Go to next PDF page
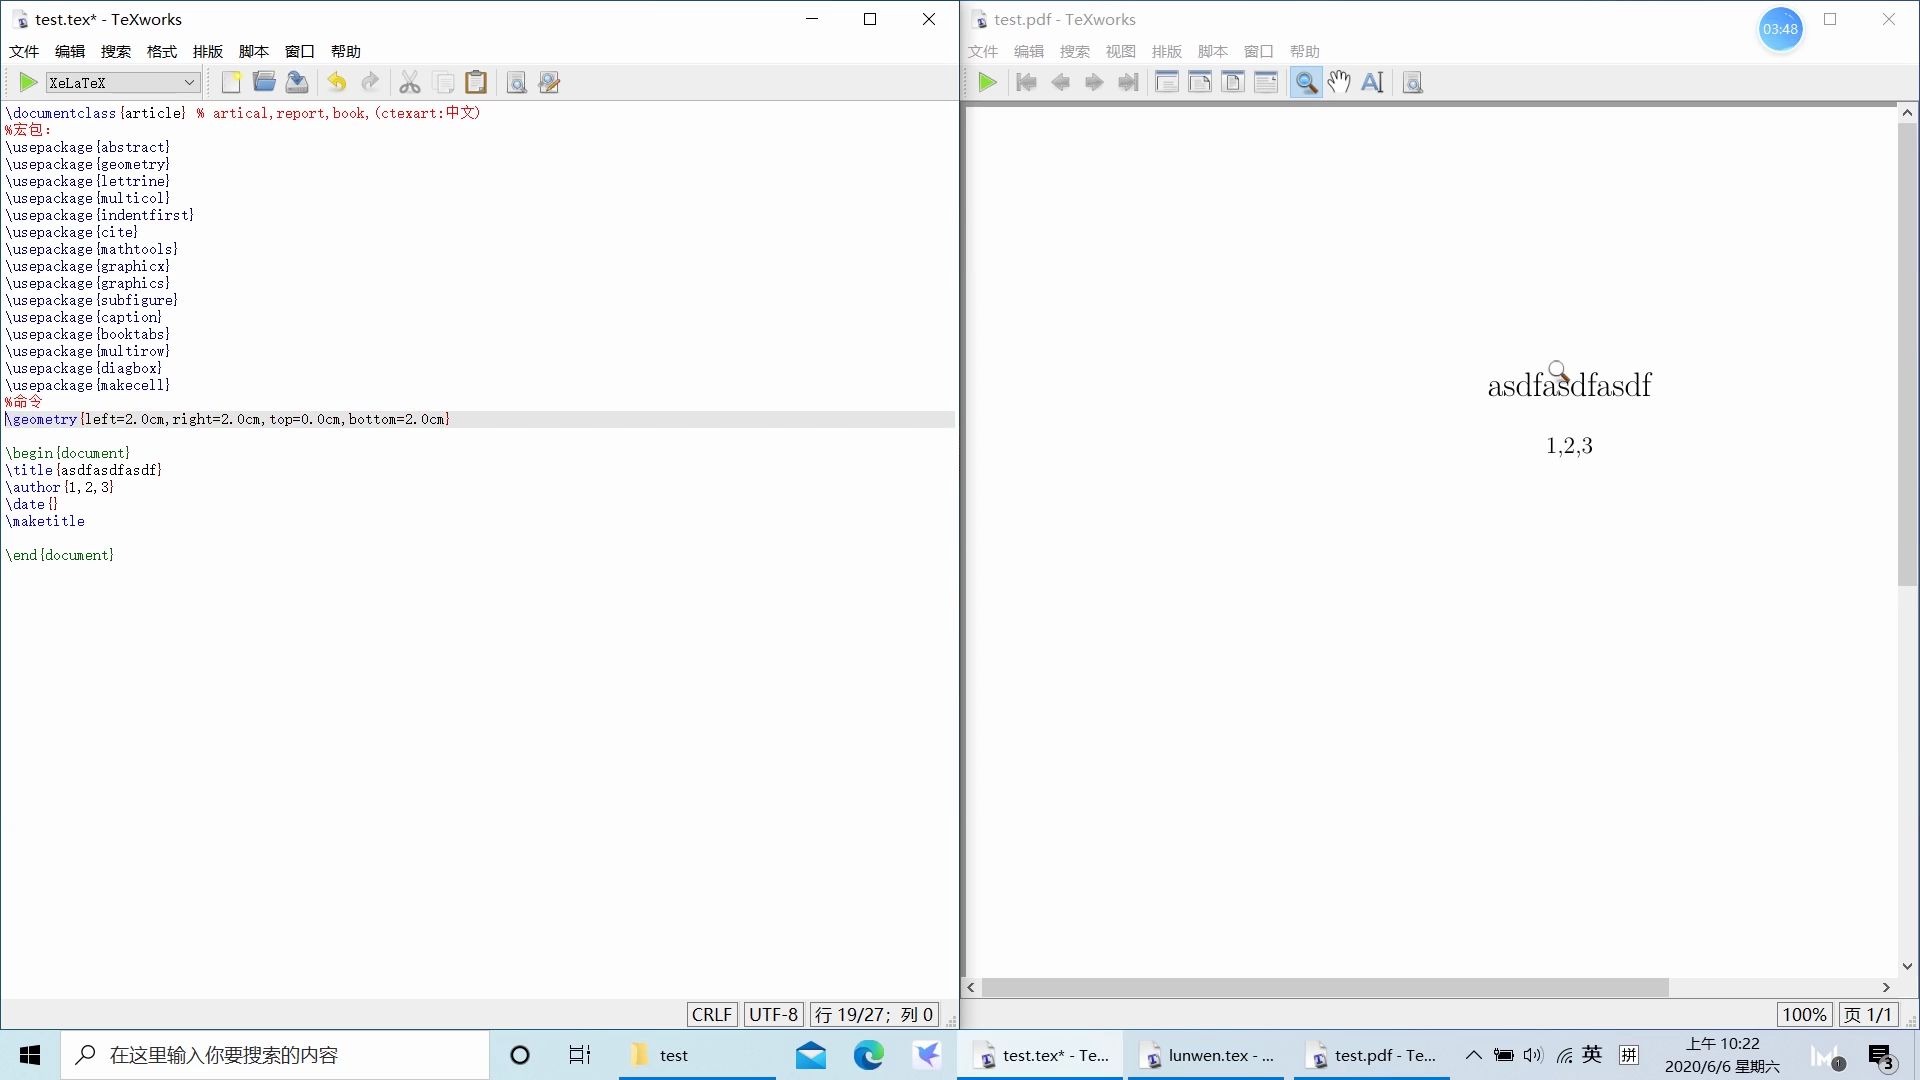The image size is (1920, 1080). (1094, 83)
